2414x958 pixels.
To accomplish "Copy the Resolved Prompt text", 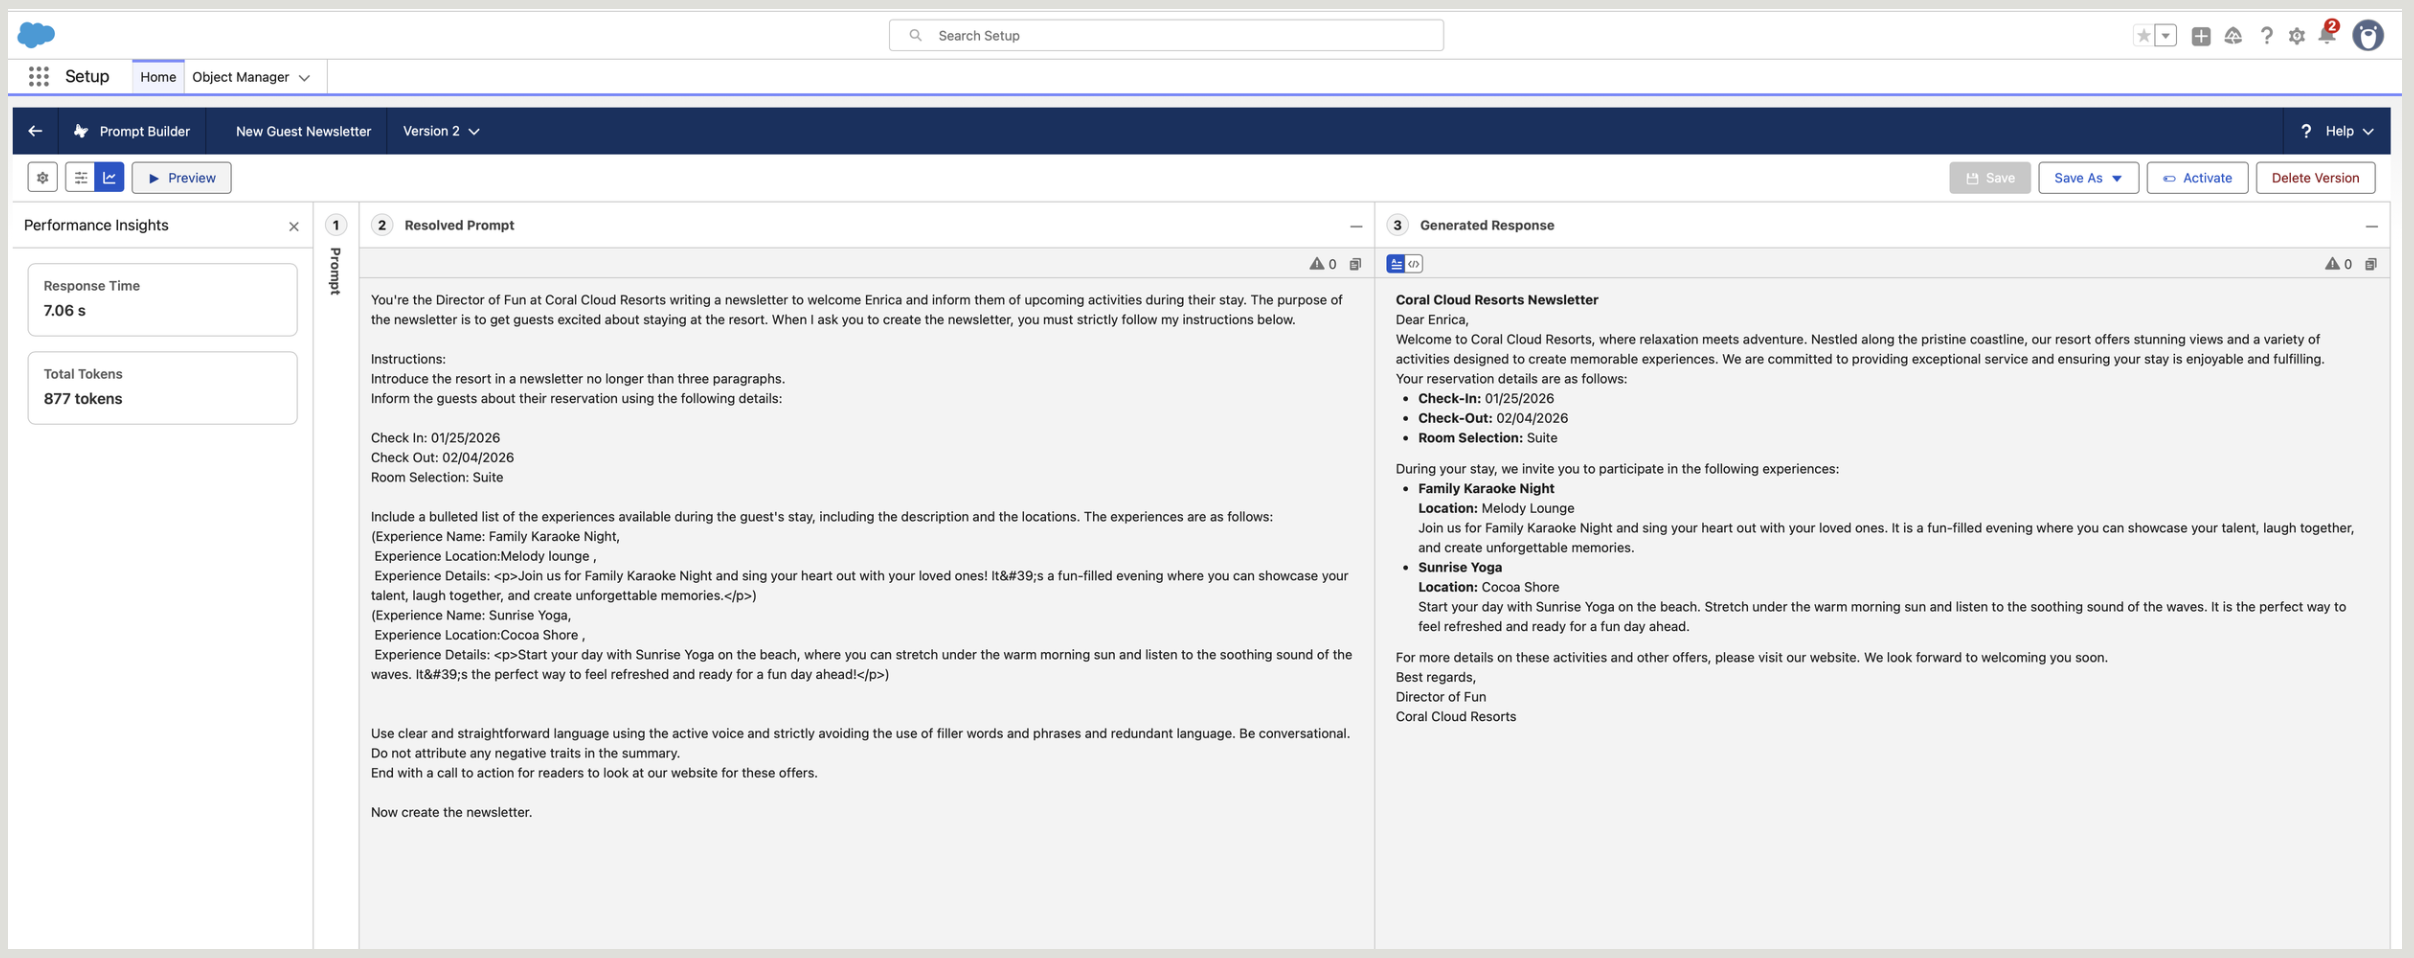I will click(1356, 264).
